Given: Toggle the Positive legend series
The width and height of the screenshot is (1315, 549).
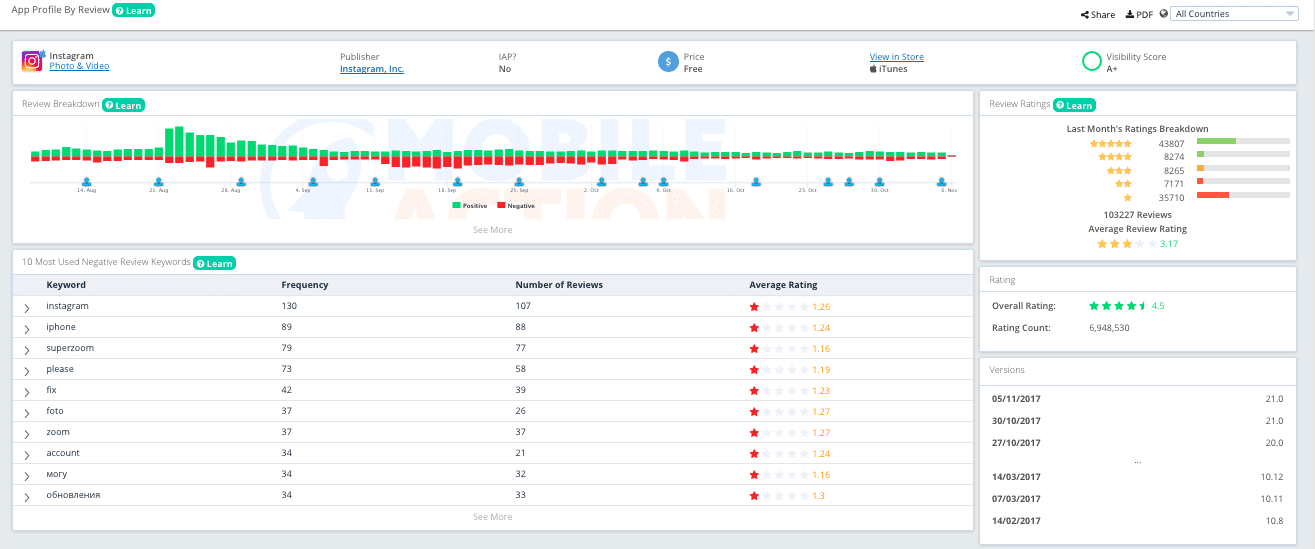Looking at the screenshot, I should point(470,205).
